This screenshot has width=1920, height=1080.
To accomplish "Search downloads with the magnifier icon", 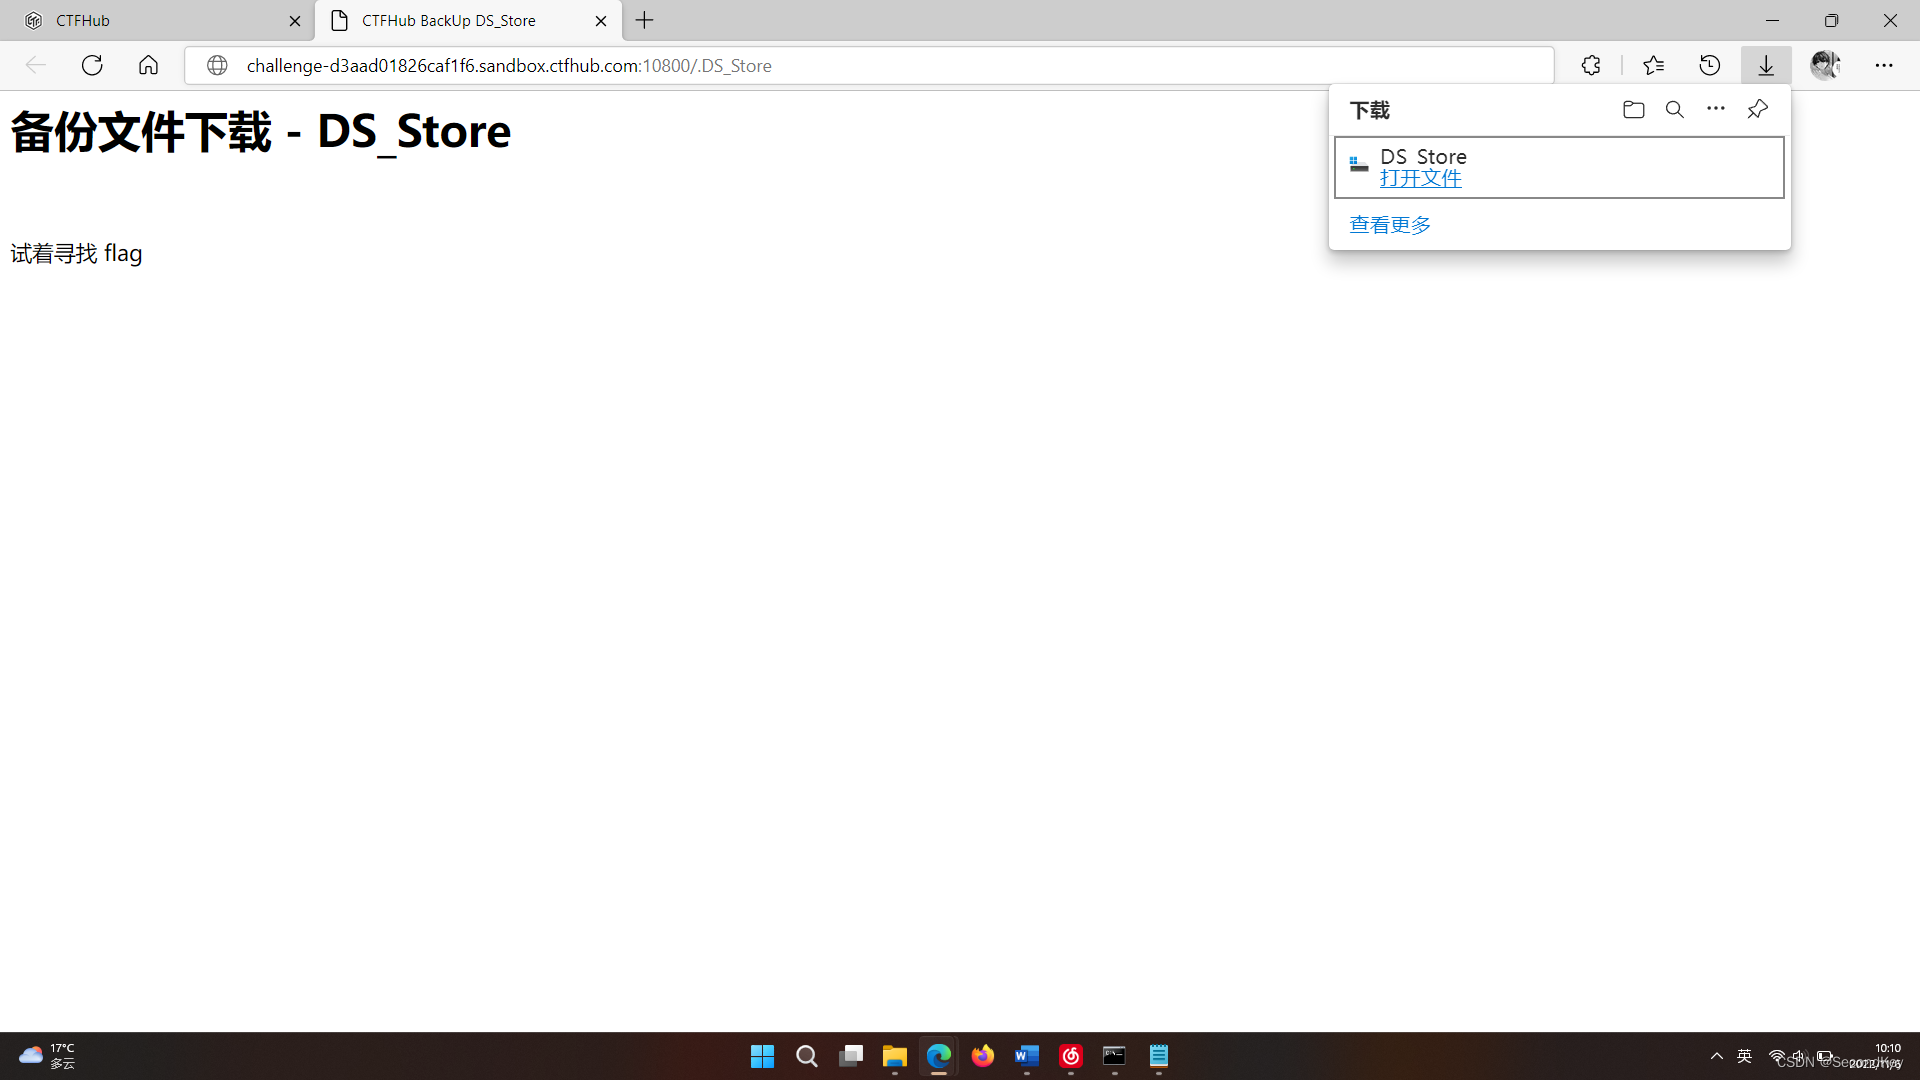I will pos(1675,109).
